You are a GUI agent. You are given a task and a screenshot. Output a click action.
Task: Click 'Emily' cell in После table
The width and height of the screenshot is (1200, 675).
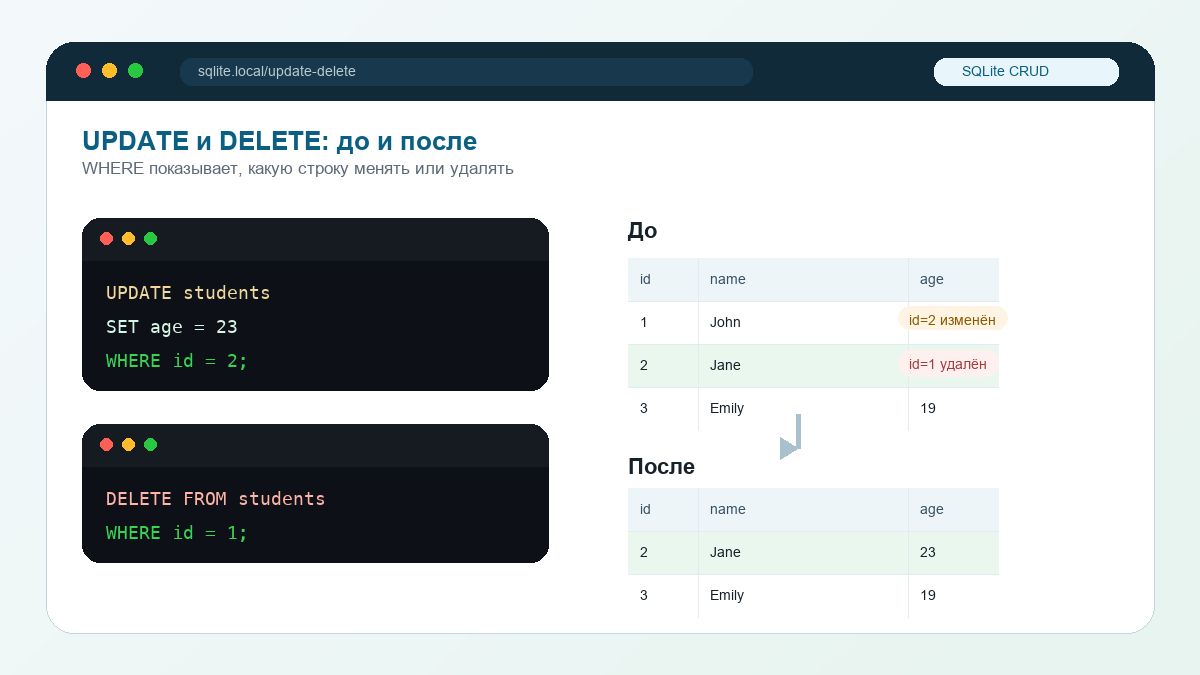tap(803, 596)
